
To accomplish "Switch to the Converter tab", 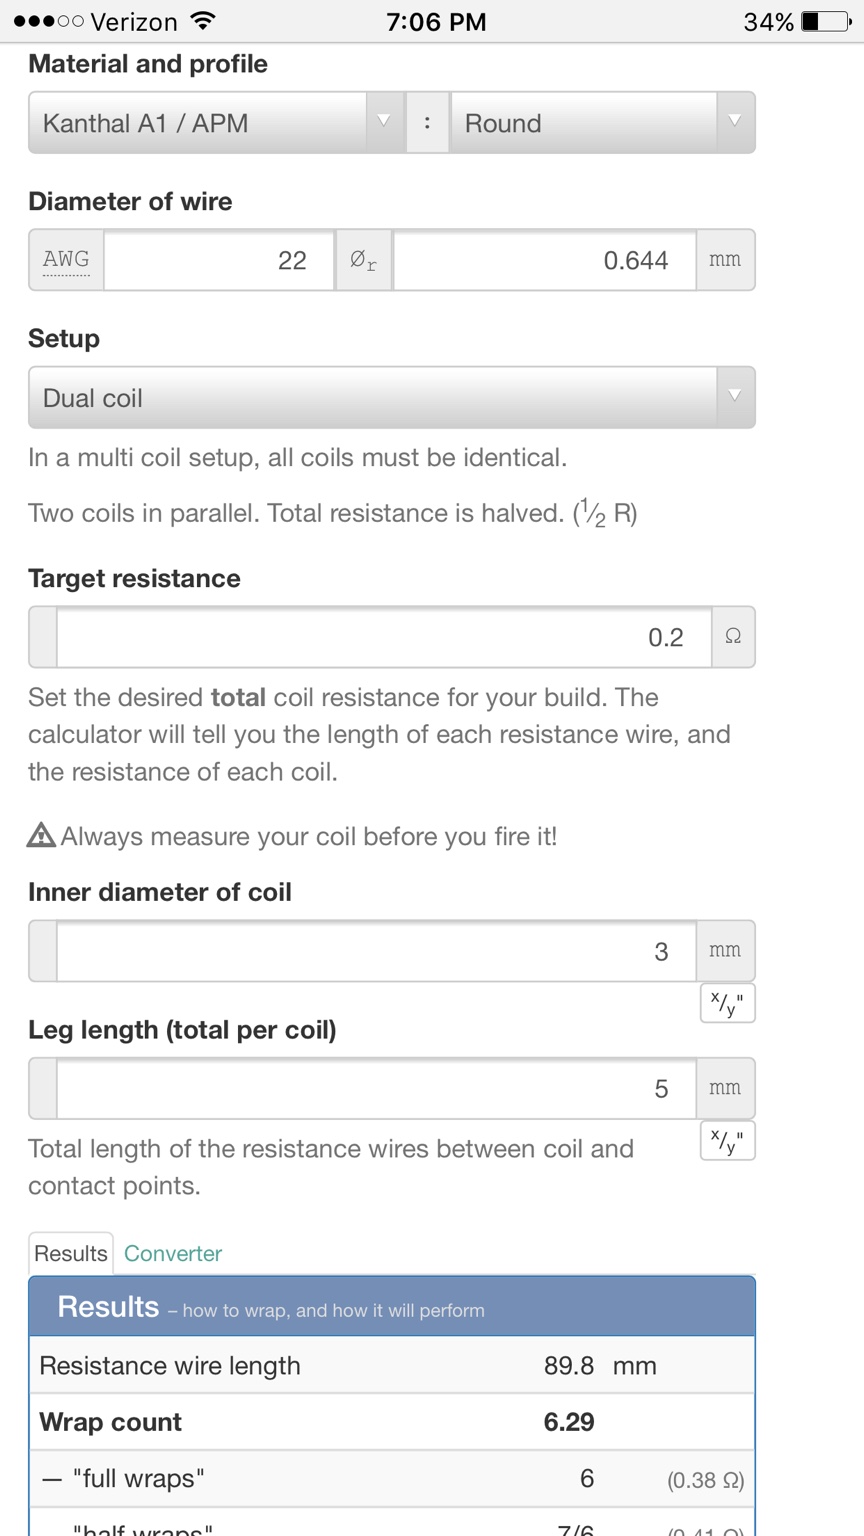I will pyautogui.click(x=173, y=1254).
